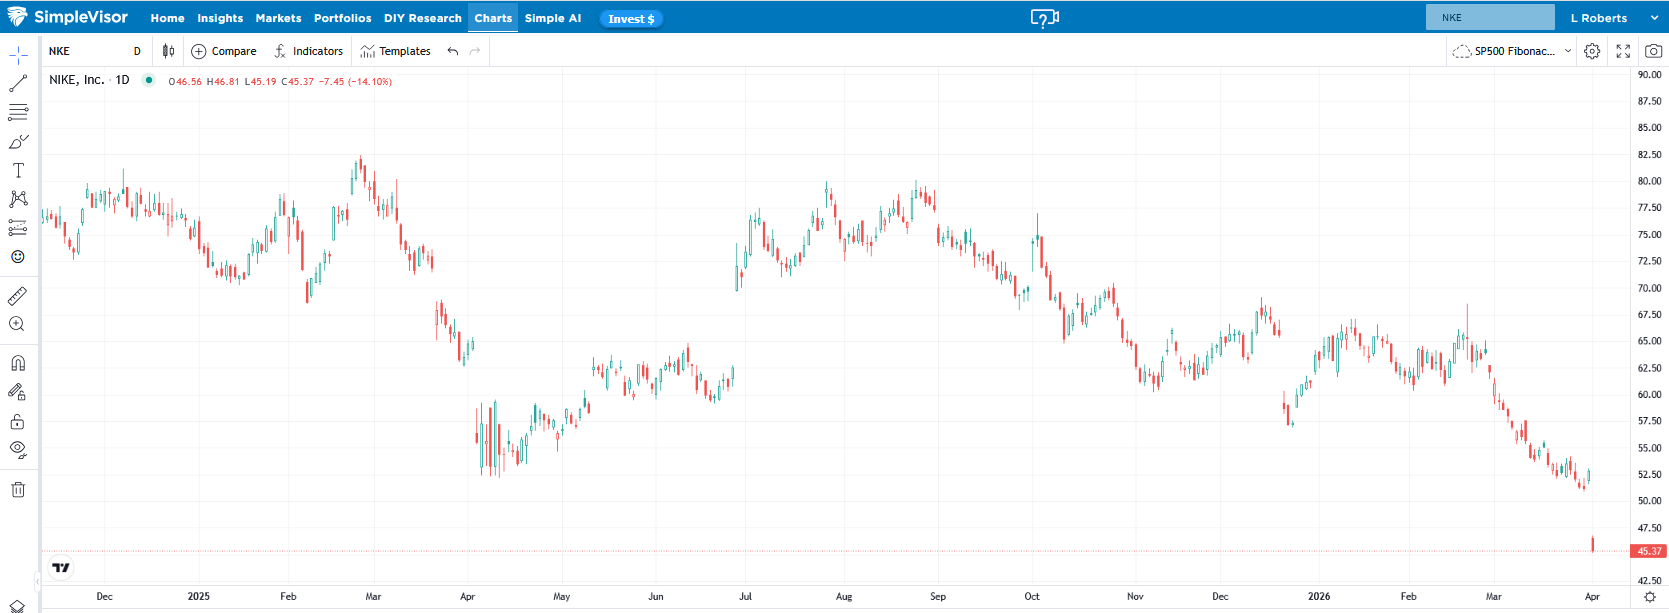Go to the DIY Research menu
The height and width of the screenshot is (613, 1669).
click(x=422, y=18)
